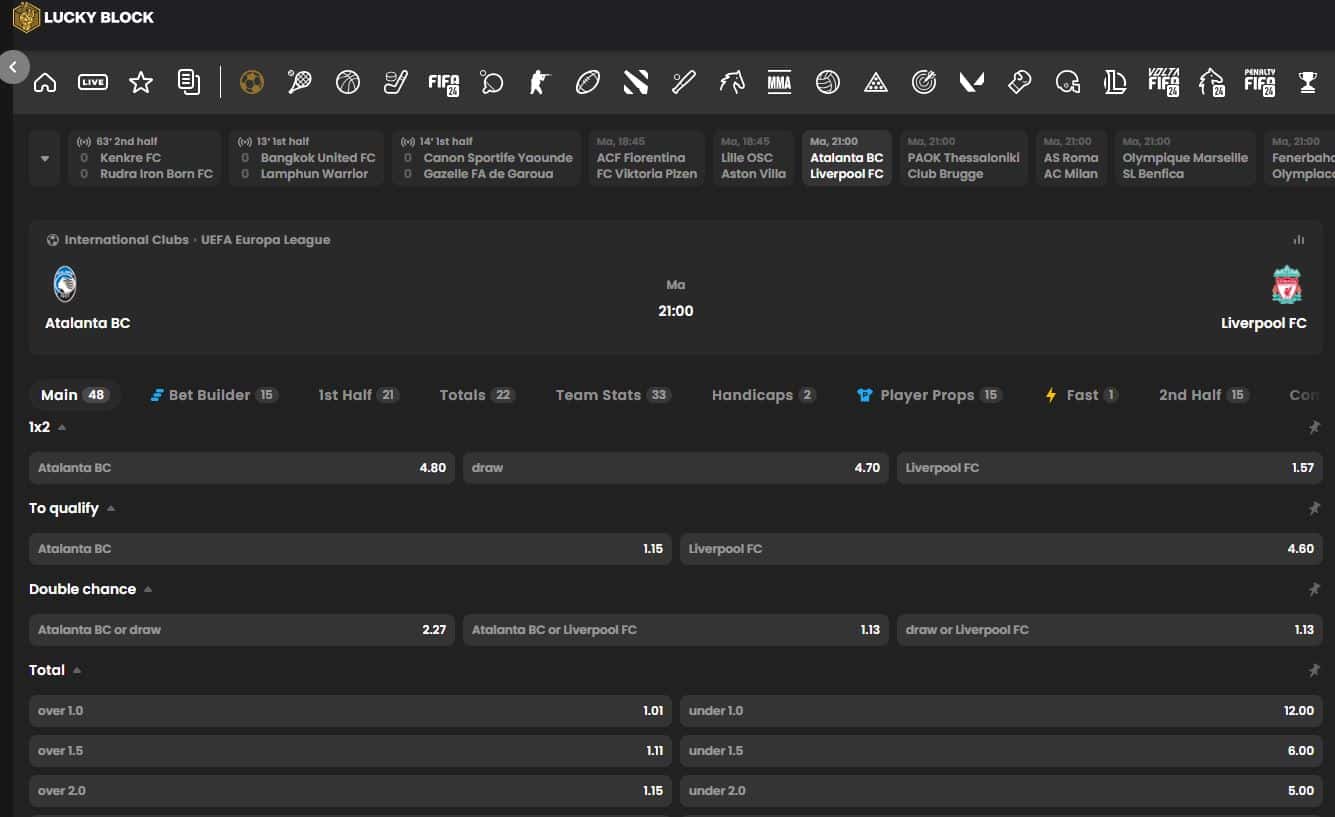
Task: Expand the match list dropdown arrow
Action: point(45,158)
